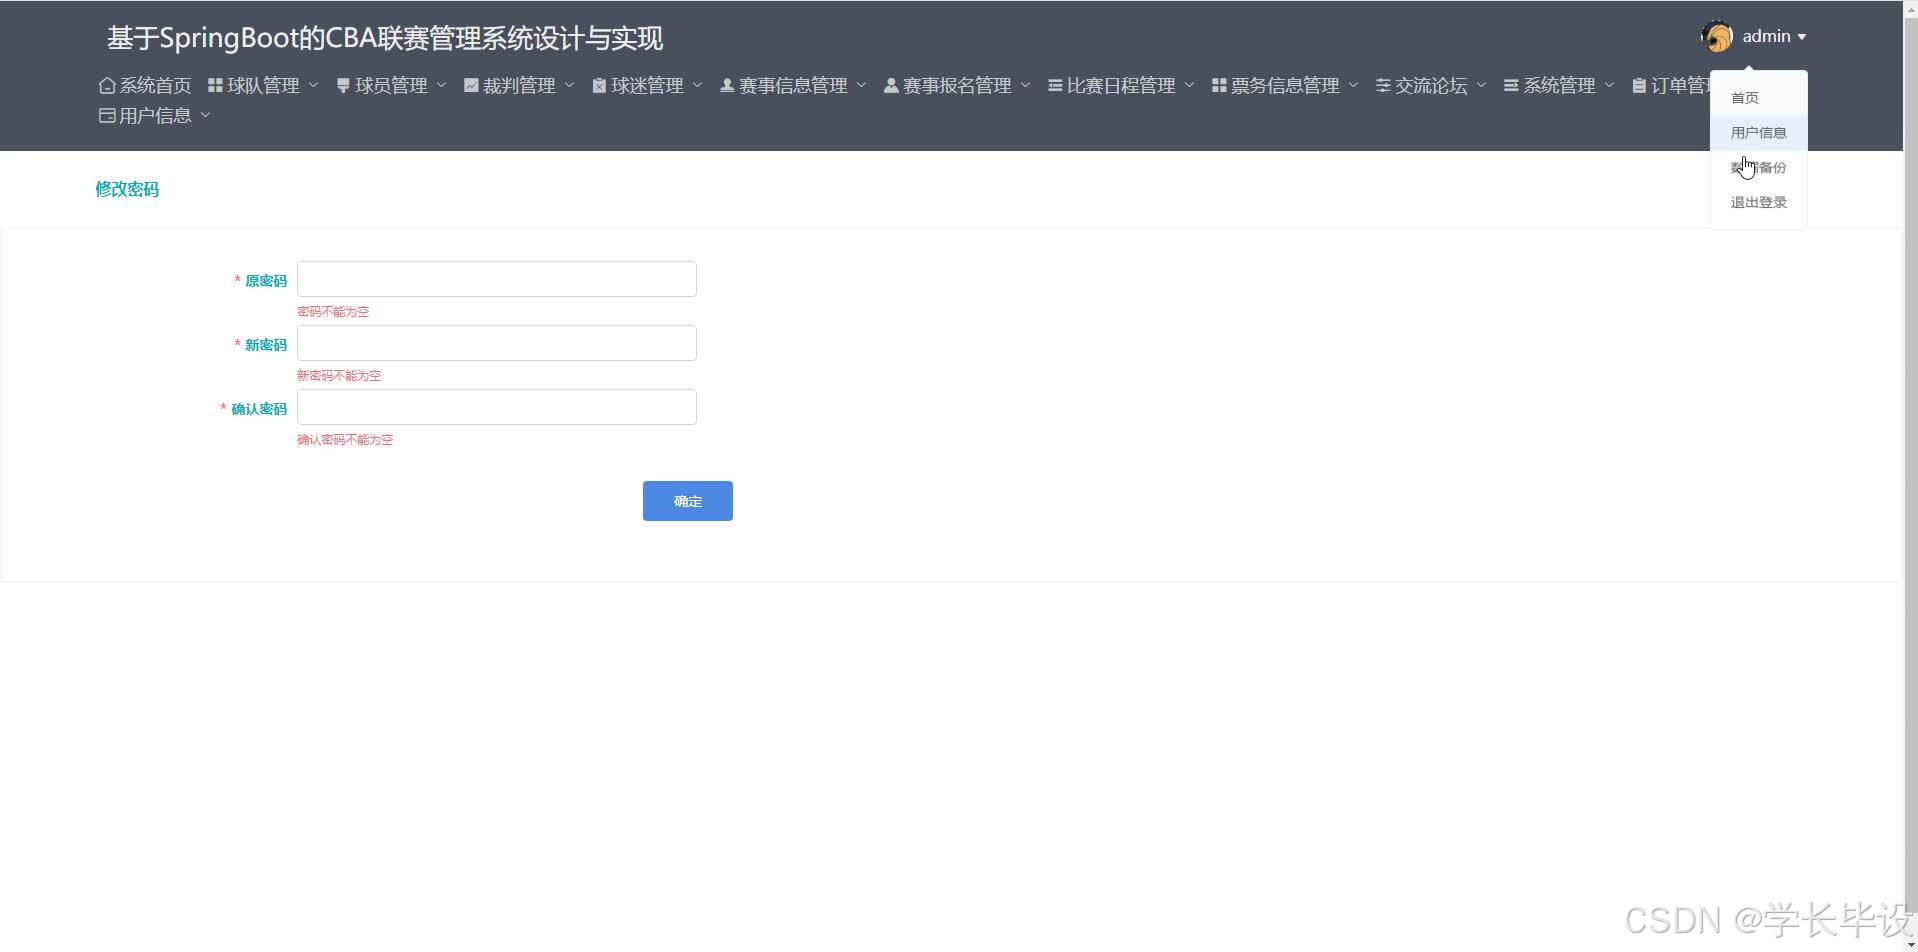Focus the 确认密码 input field
This screenshot has height=952, width=1918.
(497, 407)
